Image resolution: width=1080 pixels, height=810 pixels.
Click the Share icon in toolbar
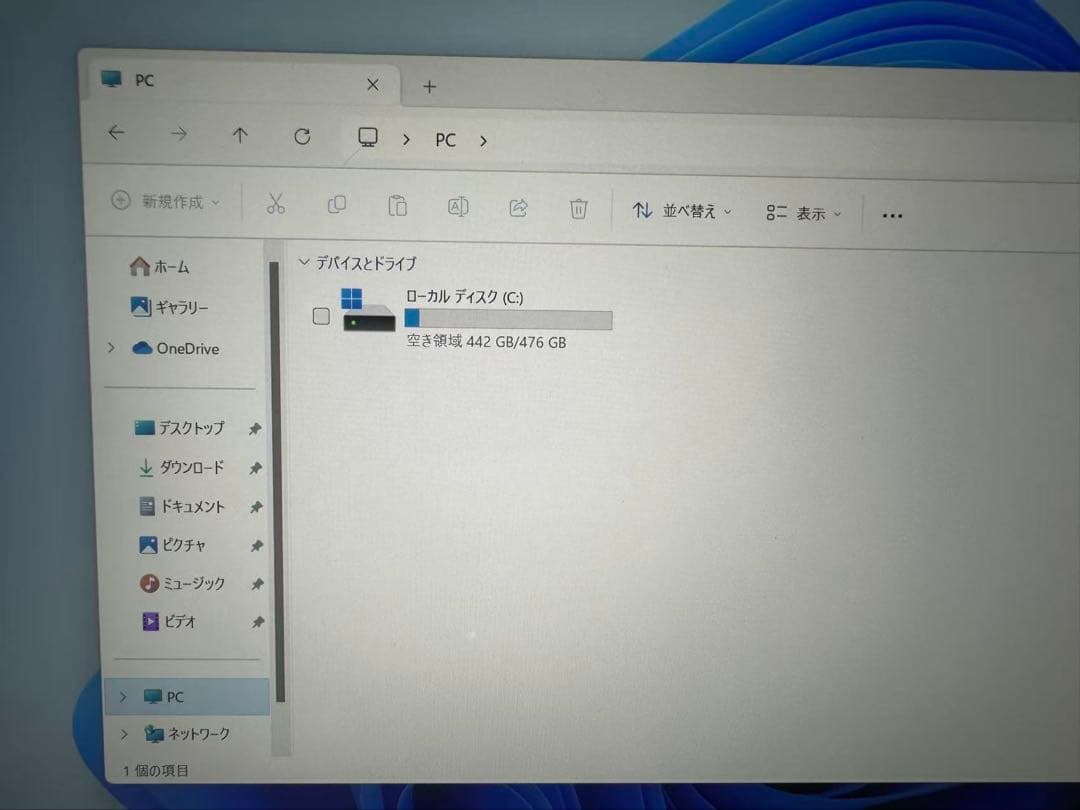tap(518, 208)
